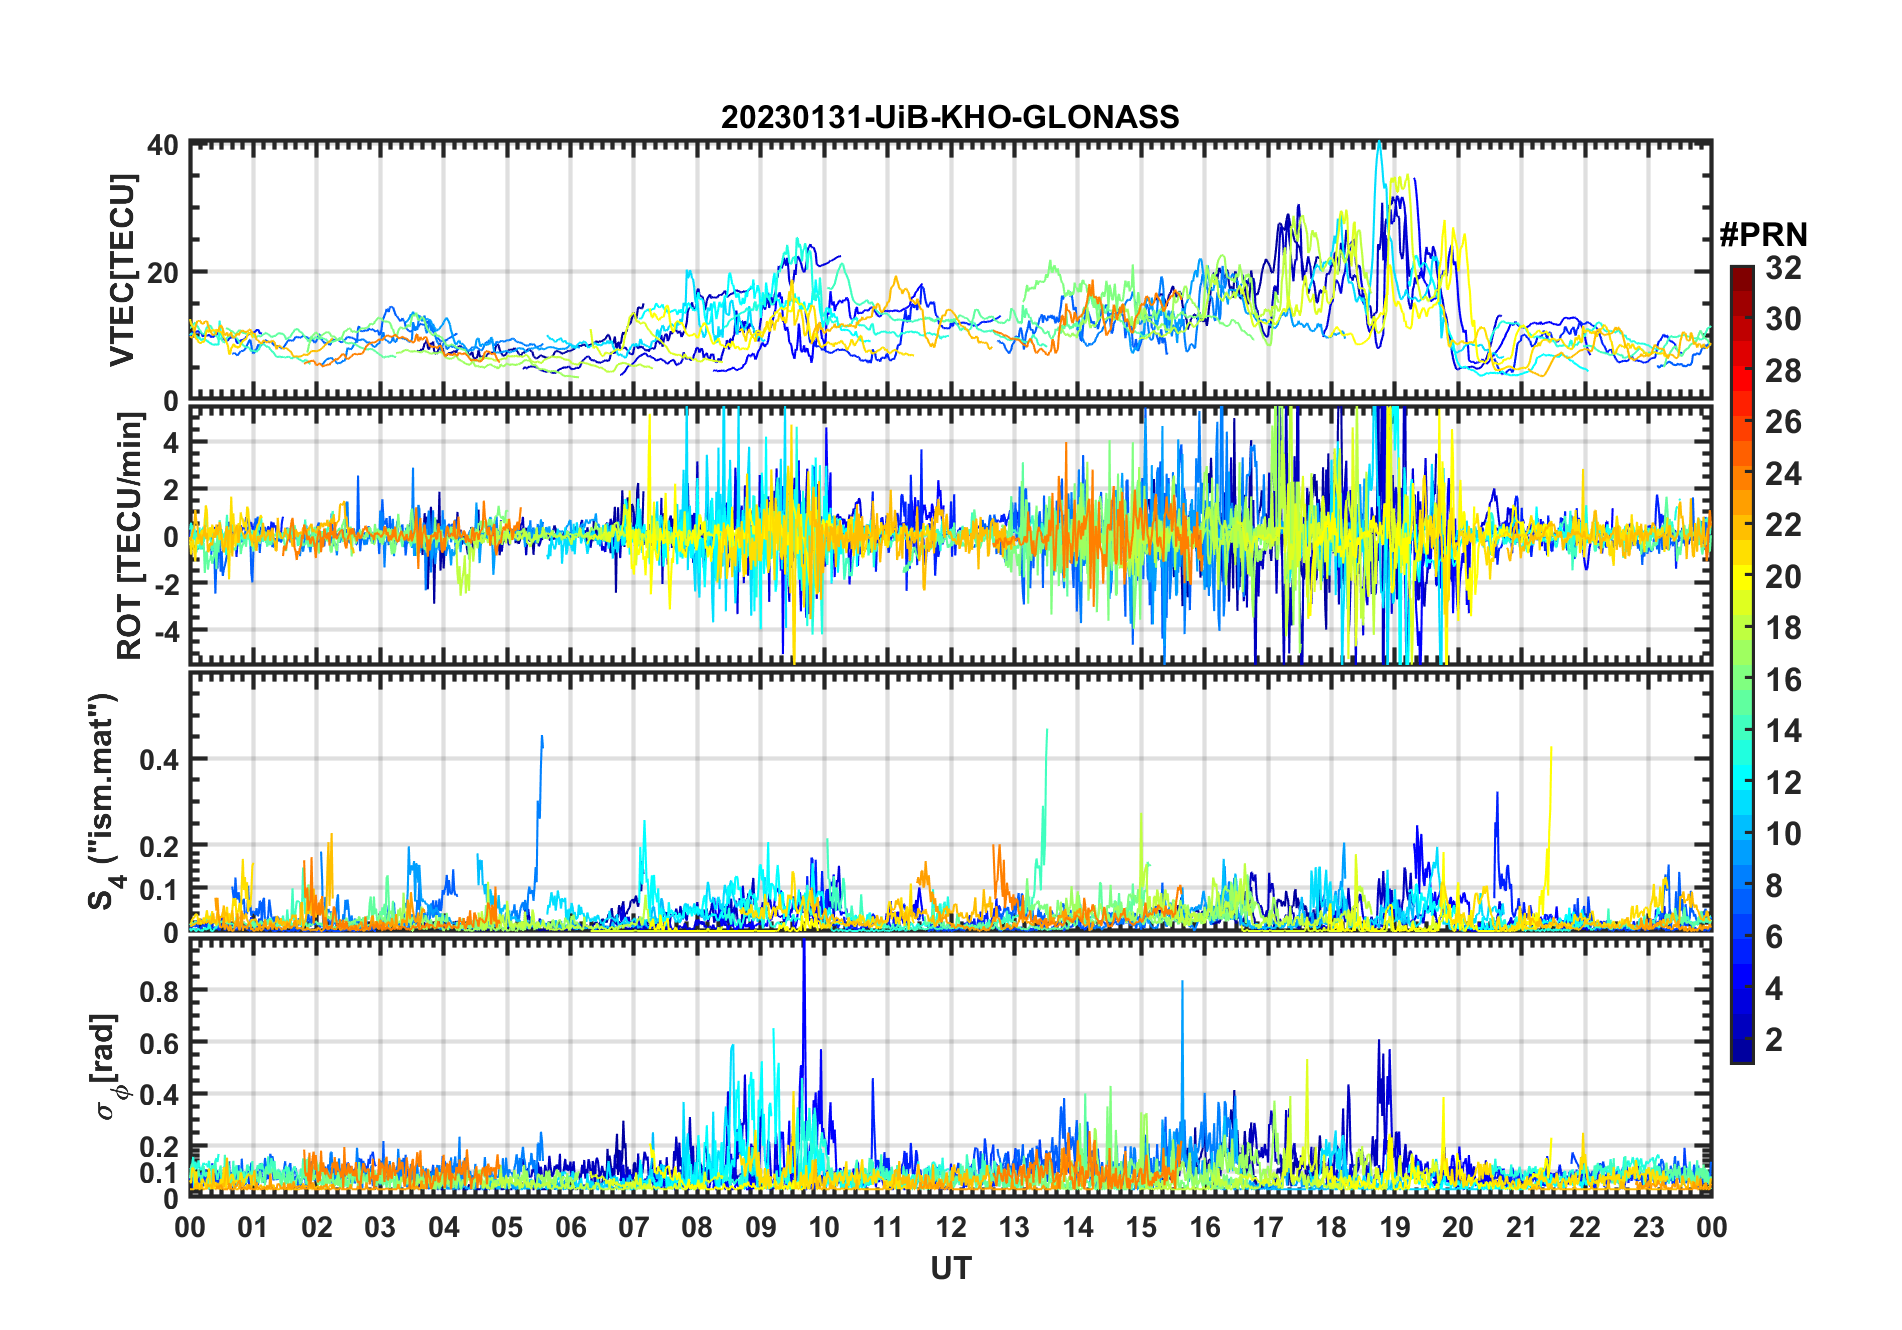Click sigma phi axis tick label 0.8
1902x1330 pixels.
(159, 991)
